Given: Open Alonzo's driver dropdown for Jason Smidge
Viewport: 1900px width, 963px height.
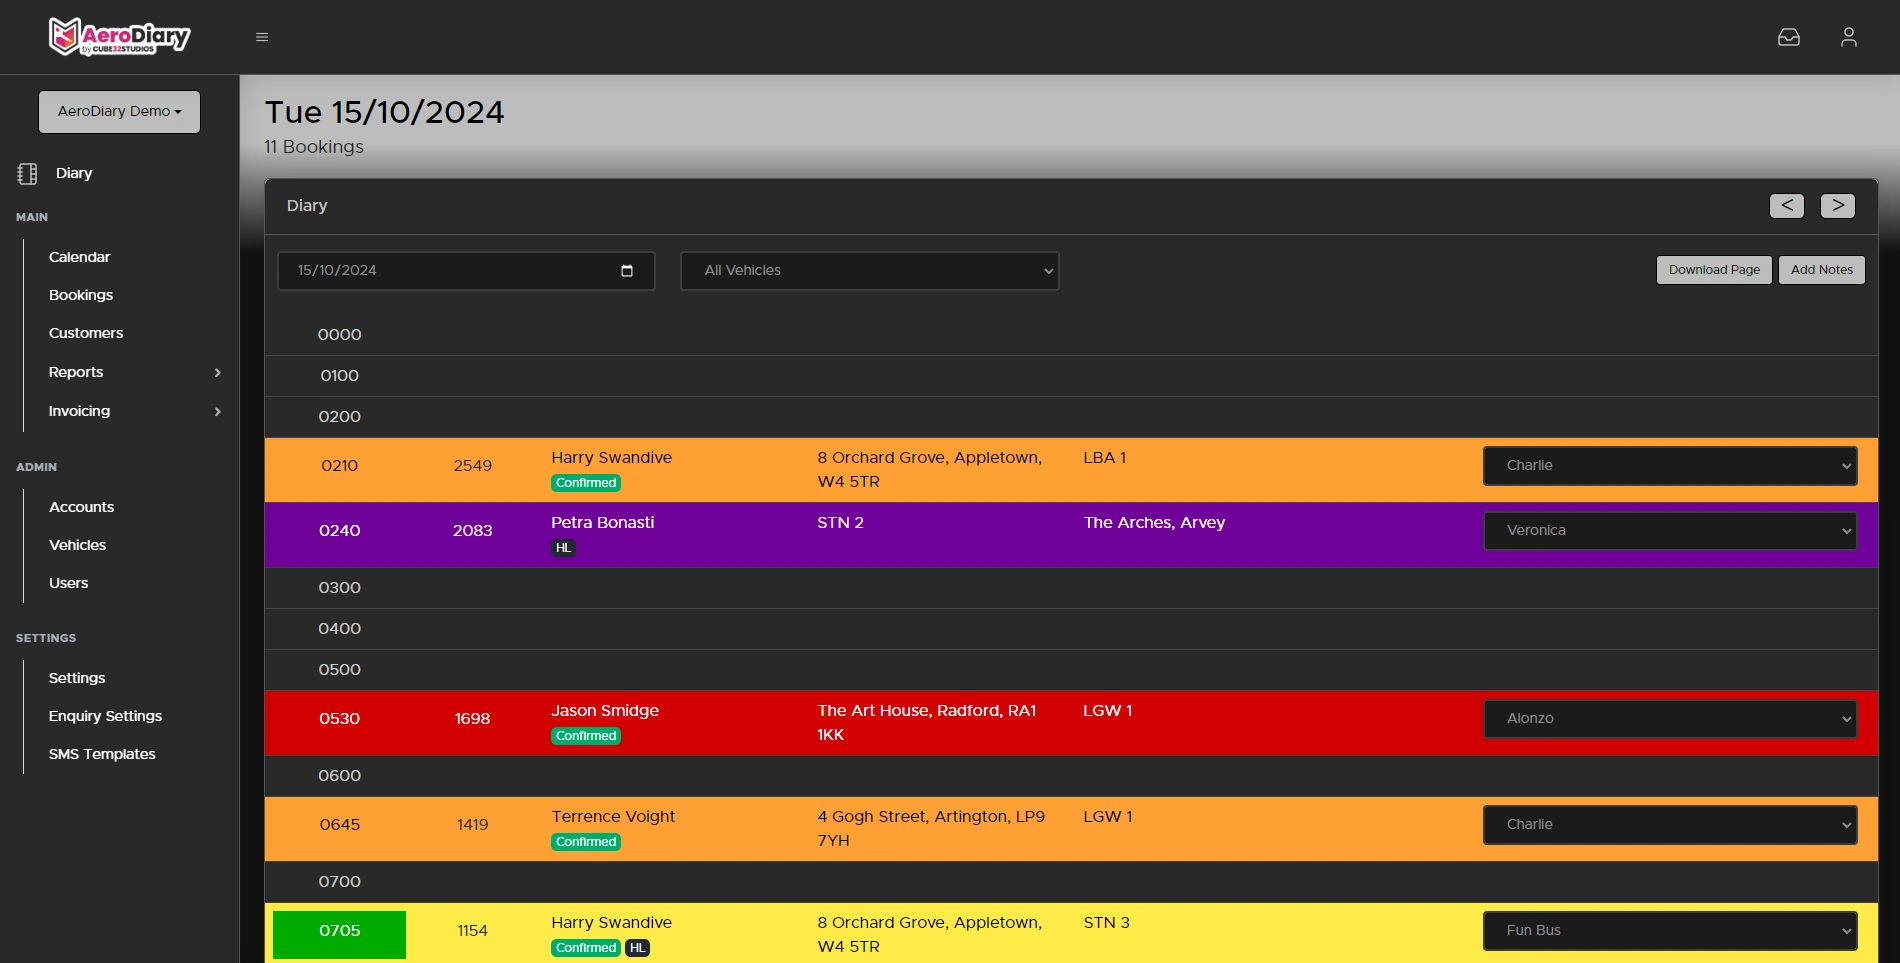Looking at the screenshot, I should coord(1669,718).
